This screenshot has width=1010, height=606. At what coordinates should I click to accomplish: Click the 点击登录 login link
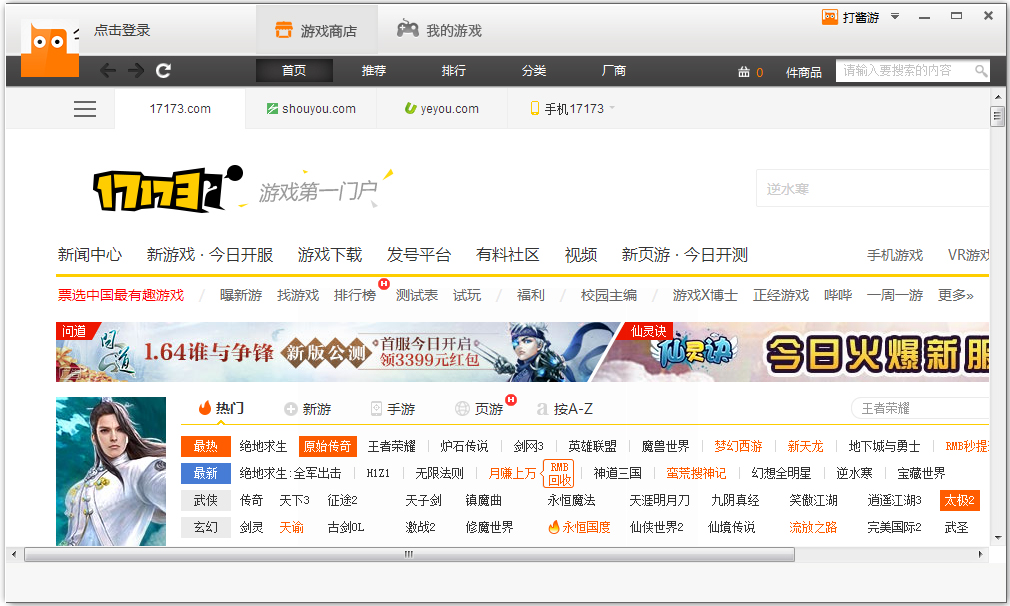(122, 30)
